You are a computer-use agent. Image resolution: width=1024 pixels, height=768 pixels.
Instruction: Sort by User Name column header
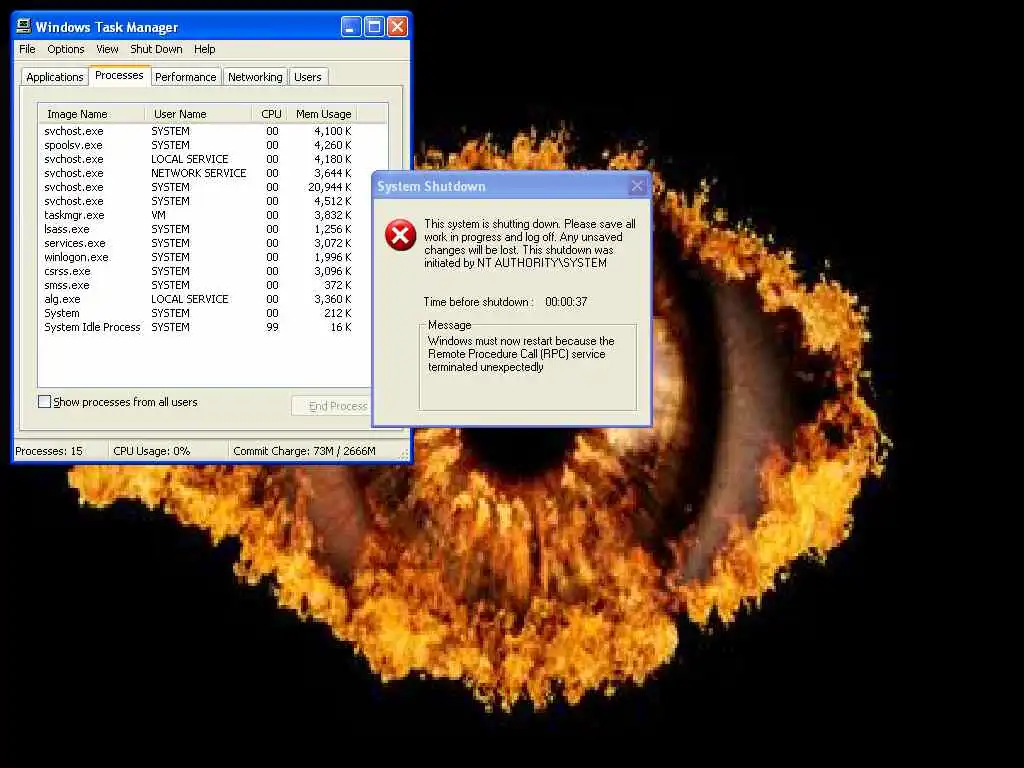pyautogui.click(x=198, y=114)
